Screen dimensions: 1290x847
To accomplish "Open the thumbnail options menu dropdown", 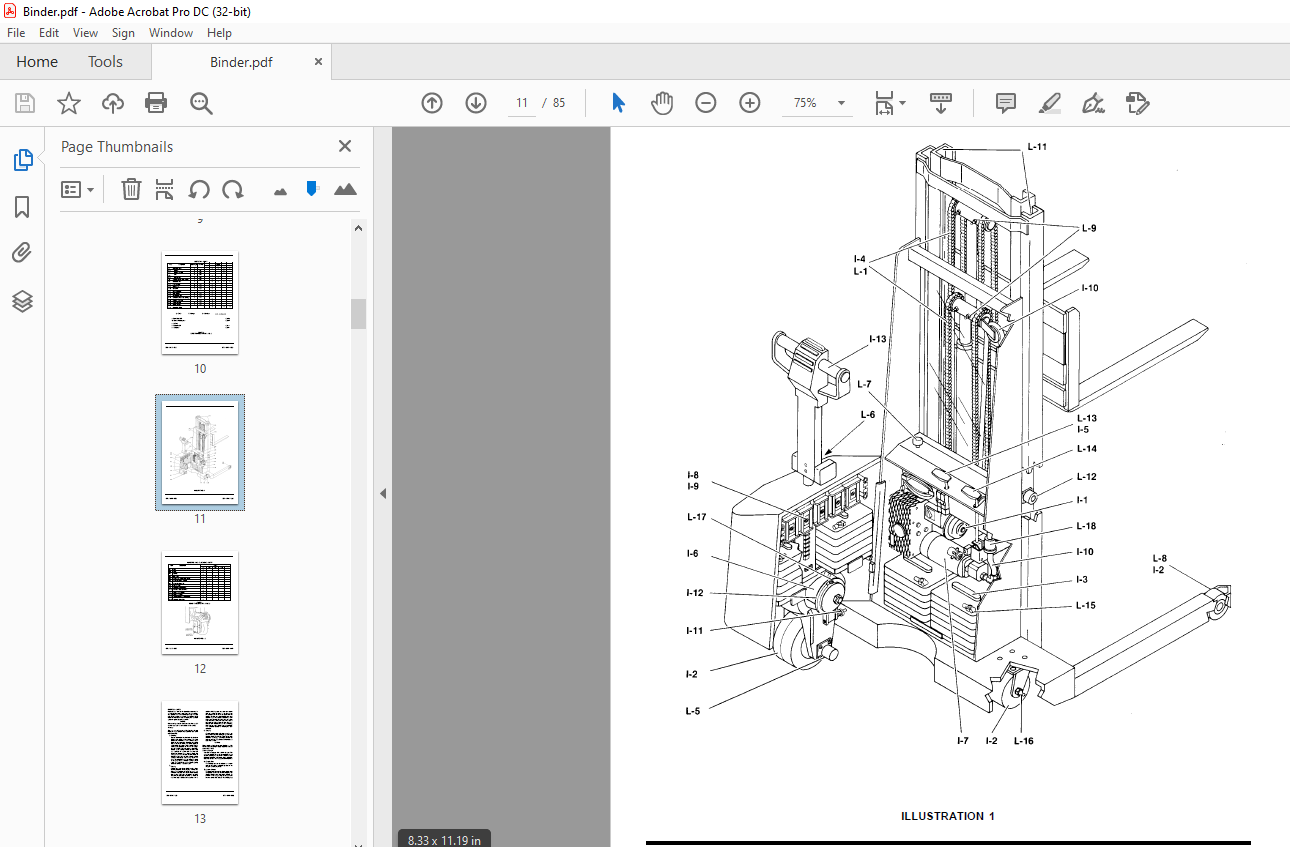I will coord(77,189).
